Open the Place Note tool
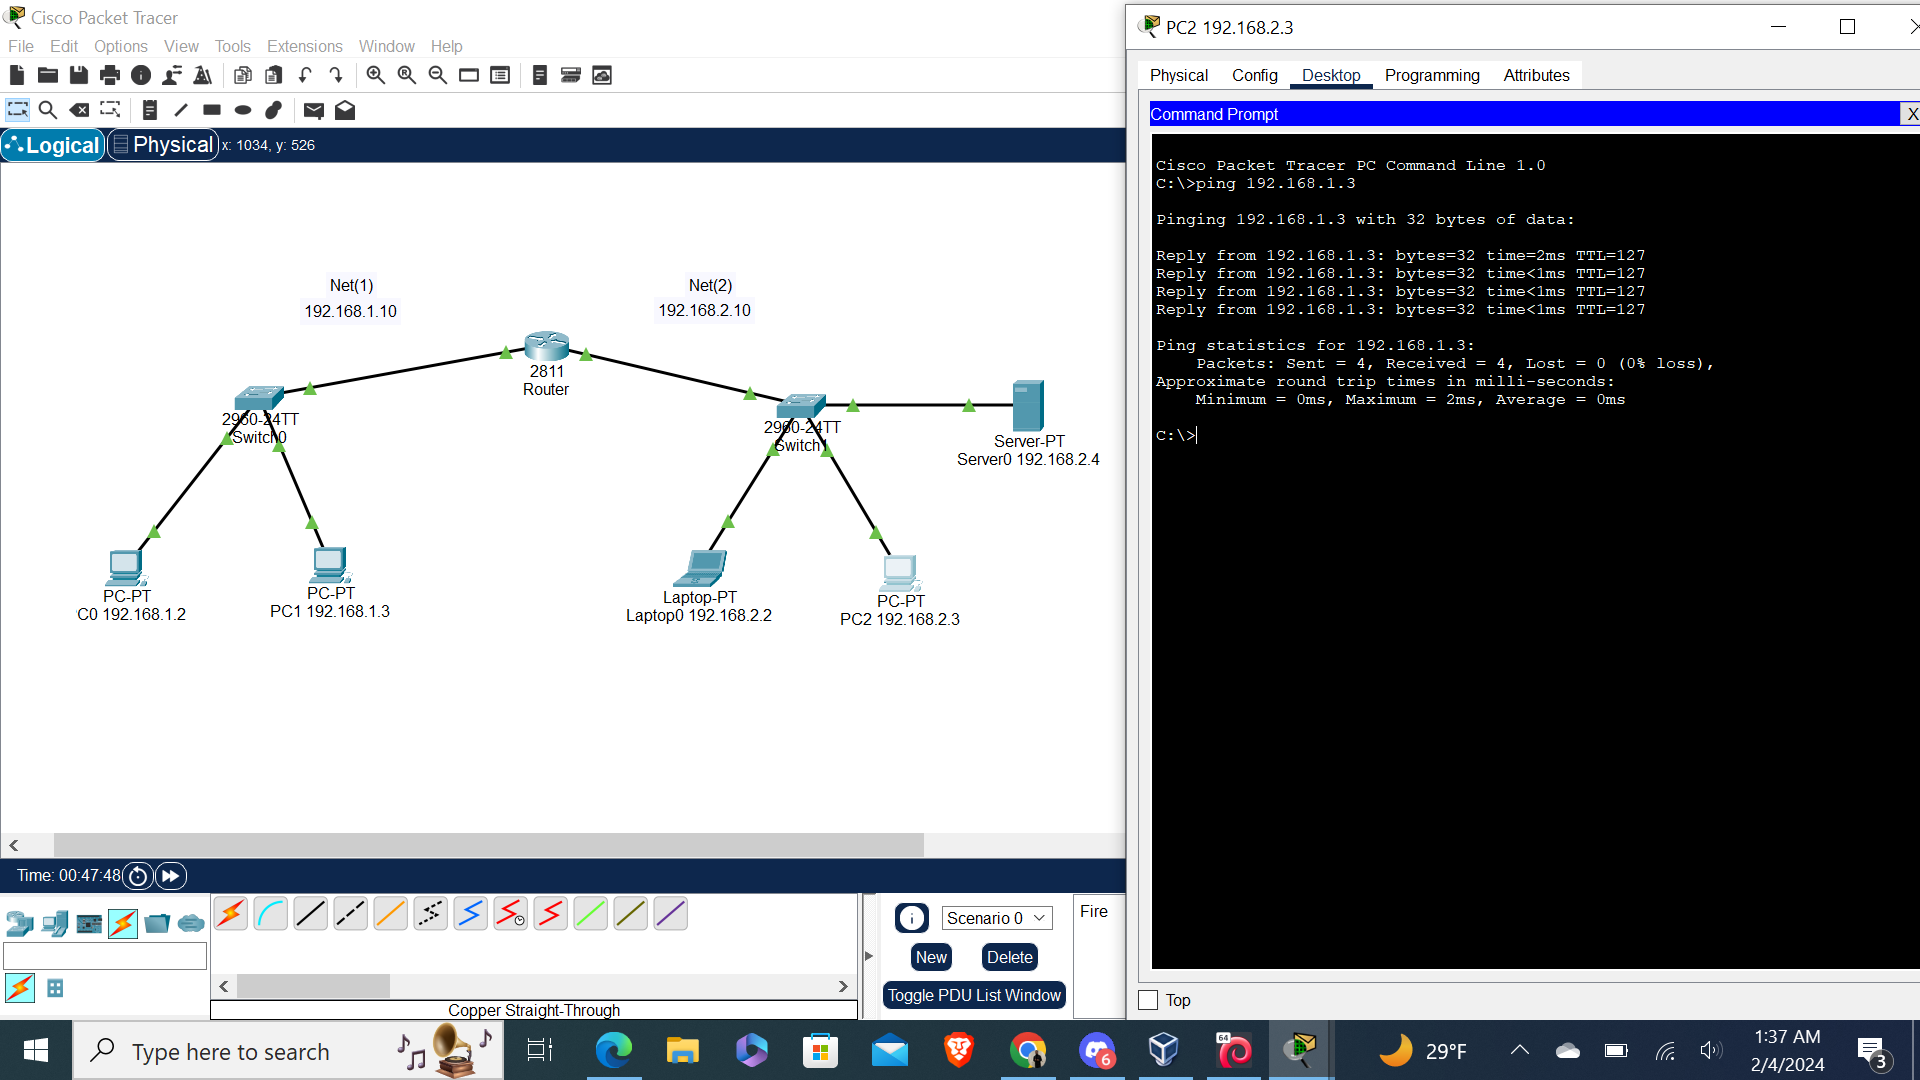The height and width of the screenshot is (1080, 1920). 149,110
